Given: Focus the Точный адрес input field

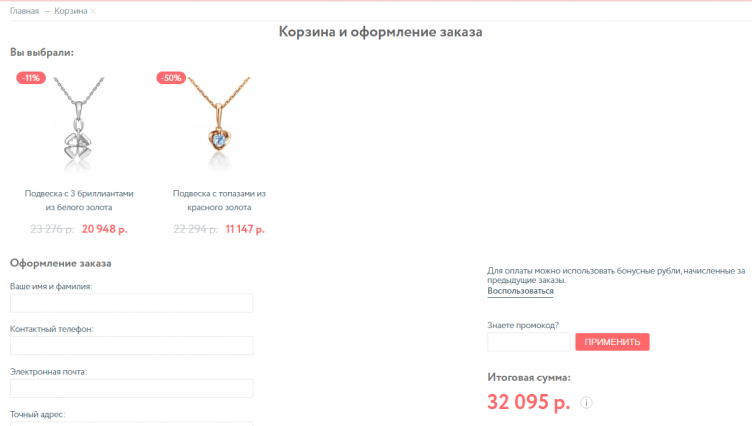Looking at the screenshot, I should point(131,424).
